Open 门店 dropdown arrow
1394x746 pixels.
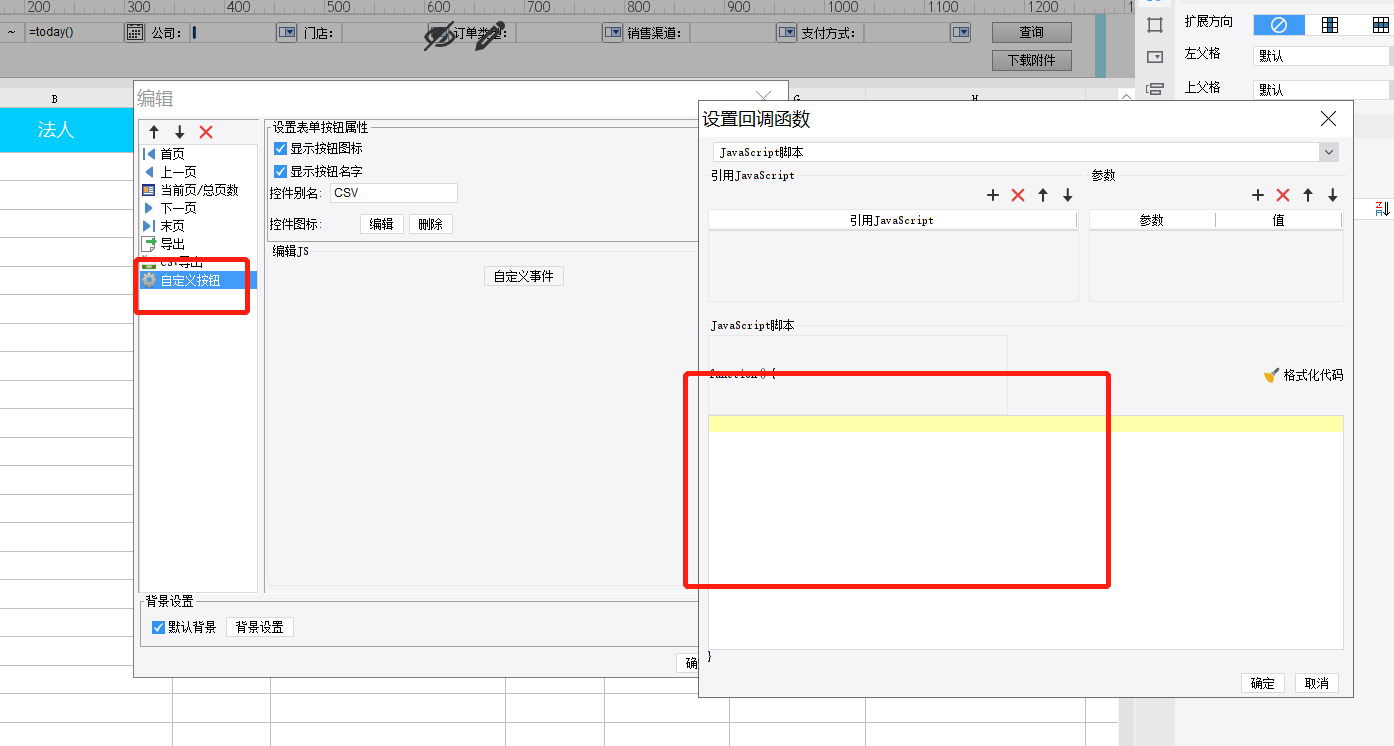[437, 33]
